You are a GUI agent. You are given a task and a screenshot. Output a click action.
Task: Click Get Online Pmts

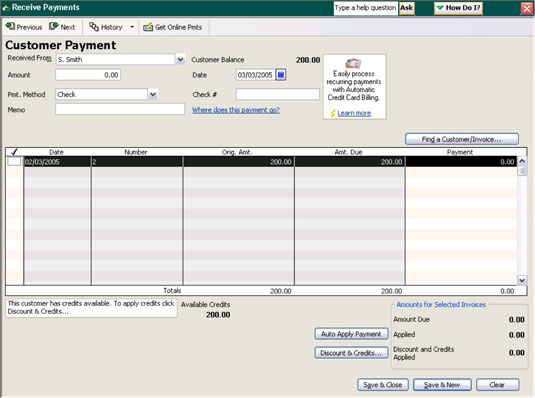click(x=173, y=27)
